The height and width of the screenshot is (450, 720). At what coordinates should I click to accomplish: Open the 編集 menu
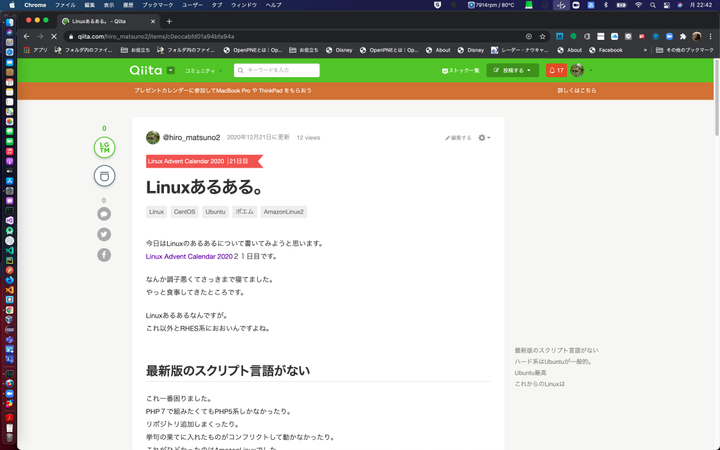click(90, 5)
